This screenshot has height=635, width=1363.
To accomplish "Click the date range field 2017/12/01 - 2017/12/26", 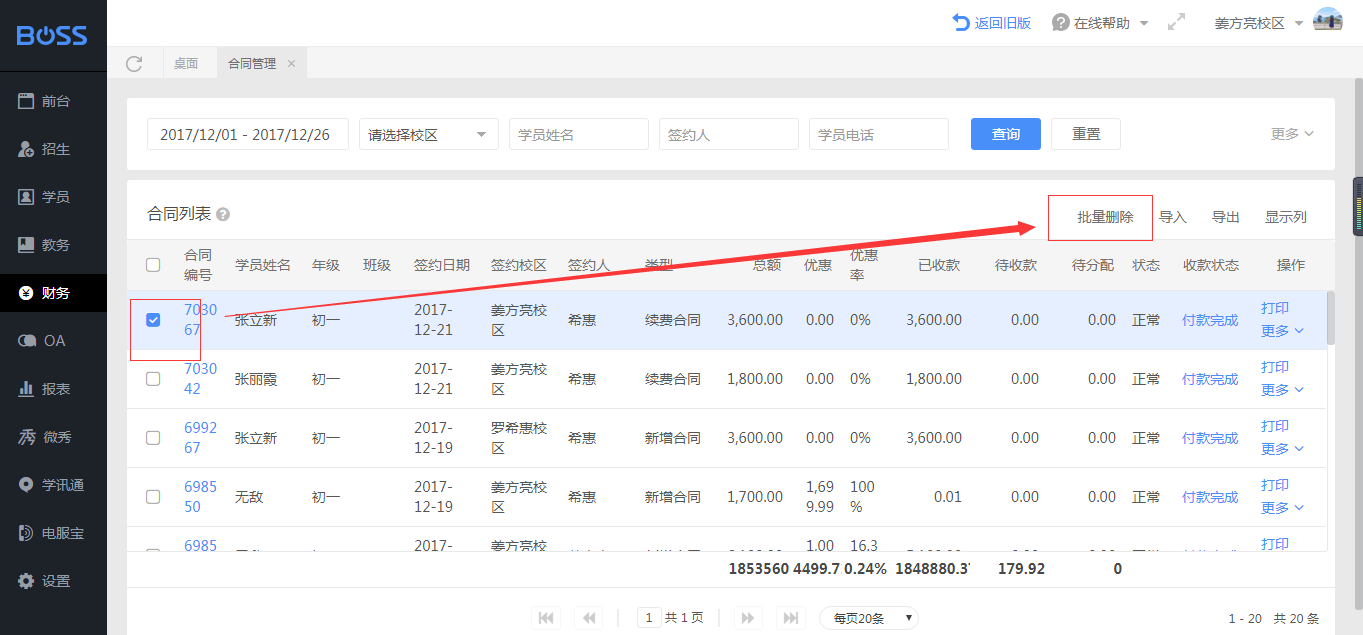I will click(248, 134).
